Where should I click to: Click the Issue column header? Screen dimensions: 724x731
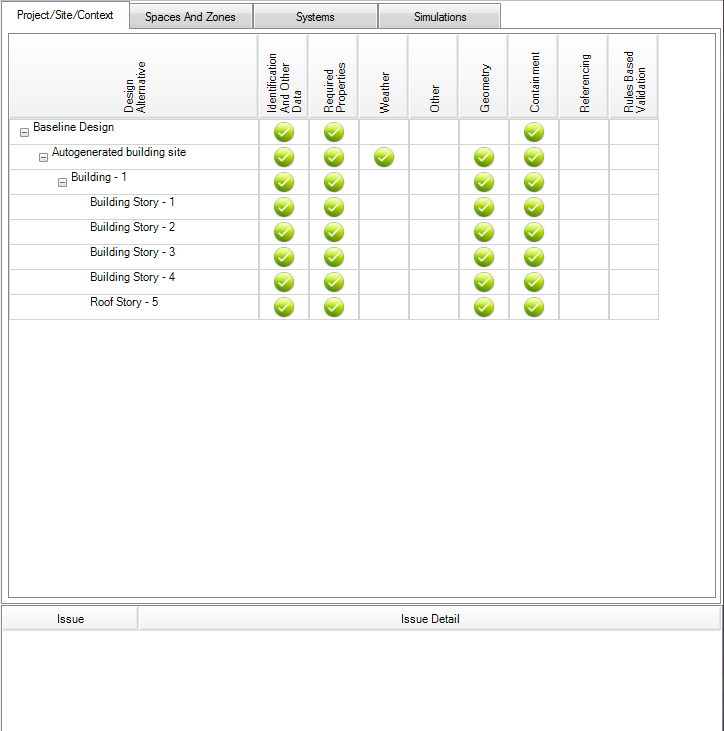tap(70, 619)
